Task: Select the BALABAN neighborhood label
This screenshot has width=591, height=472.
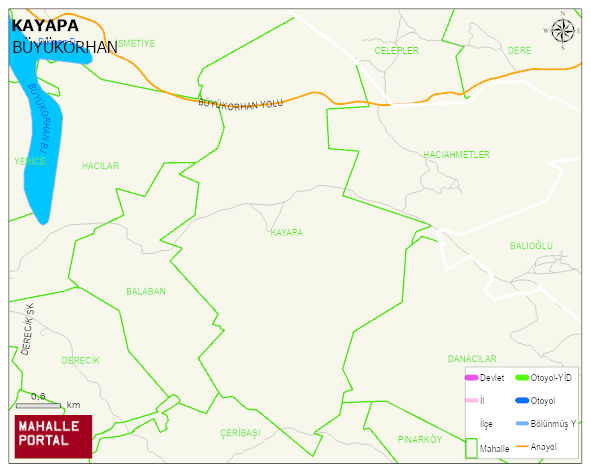Action: [x=146, y=291]
